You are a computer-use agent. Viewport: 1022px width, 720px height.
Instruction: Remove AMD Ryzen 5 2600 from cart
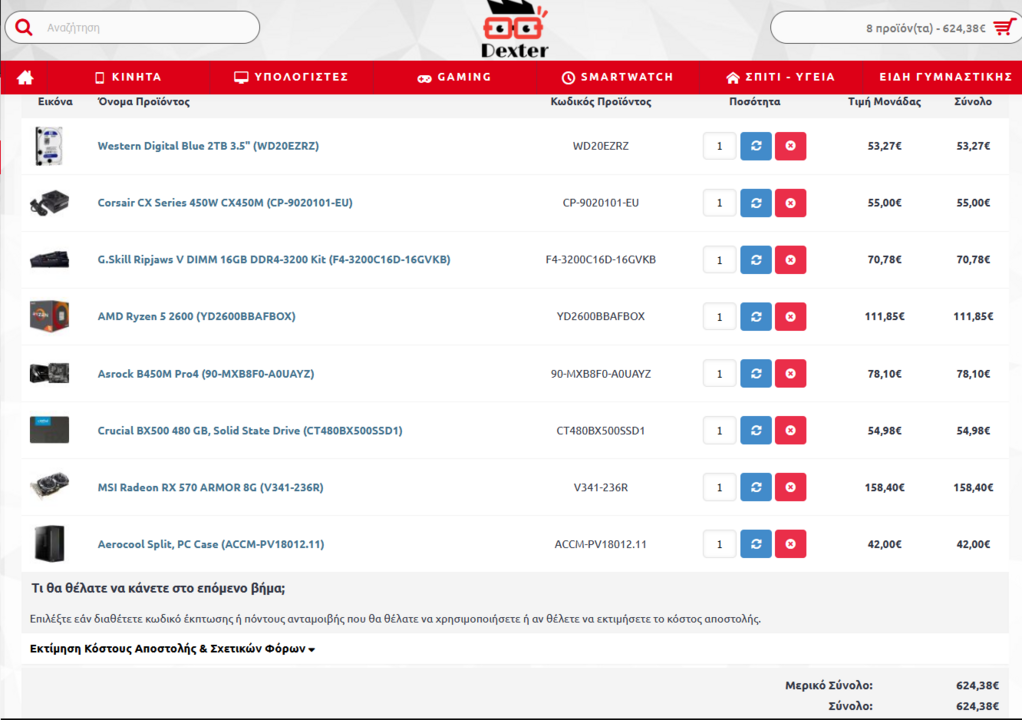791,317
